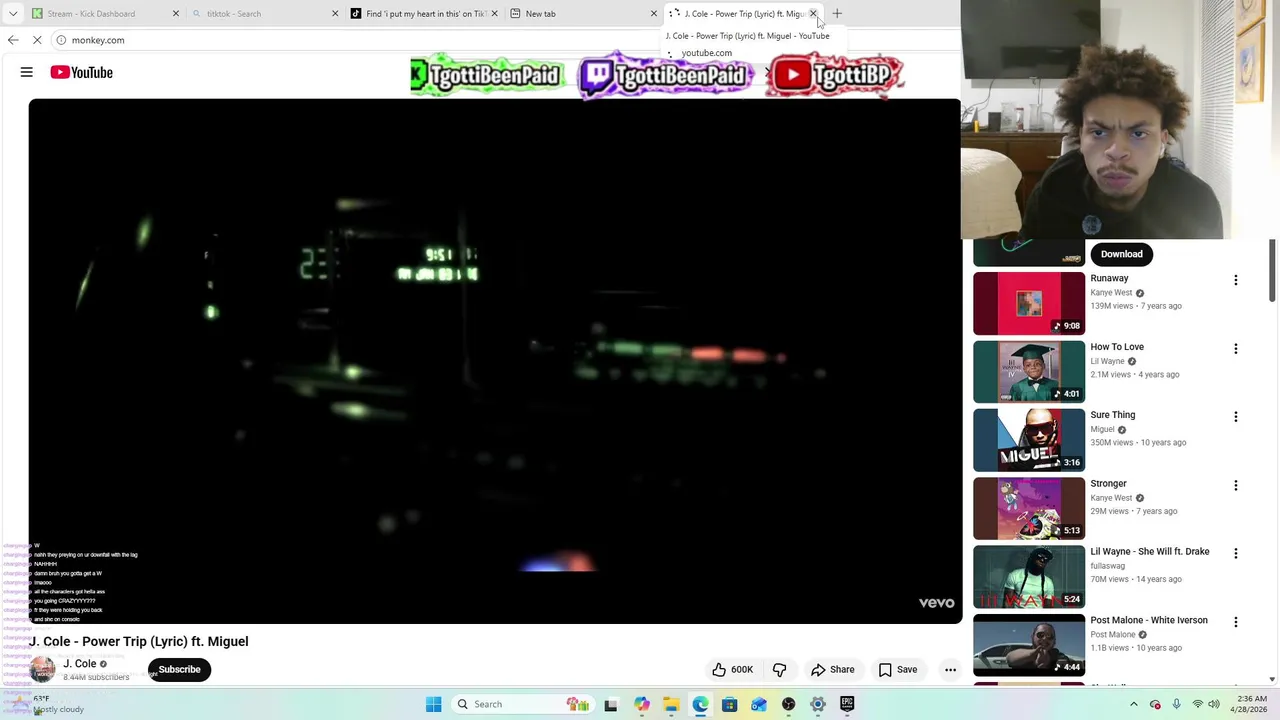1280x720 pixels.
Task: Open the tab search dropdown arrow
Action: tap(13, 14)
